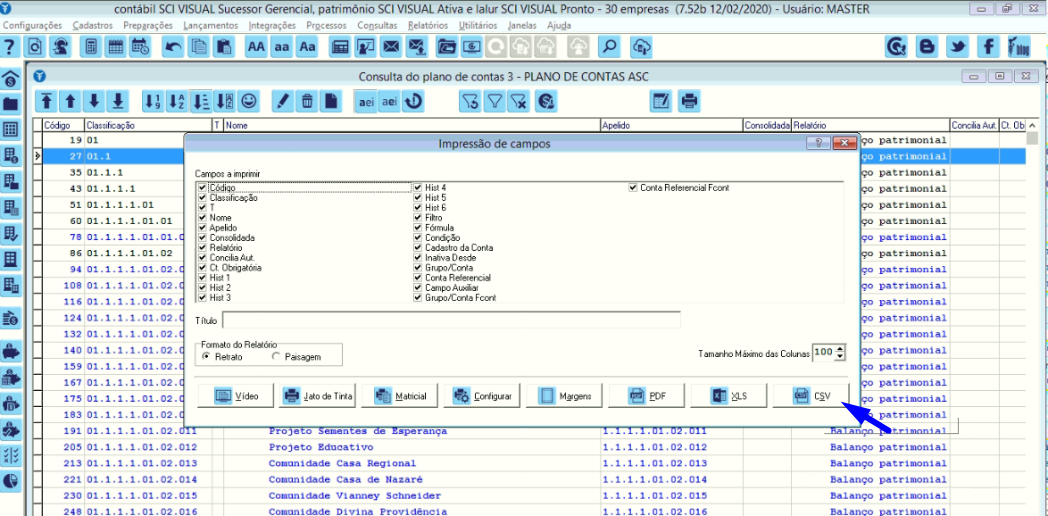The width and height of the screenshot is (1048, 516).
Task: Select the Paisagem report format option
Action: tap(276, 356)
